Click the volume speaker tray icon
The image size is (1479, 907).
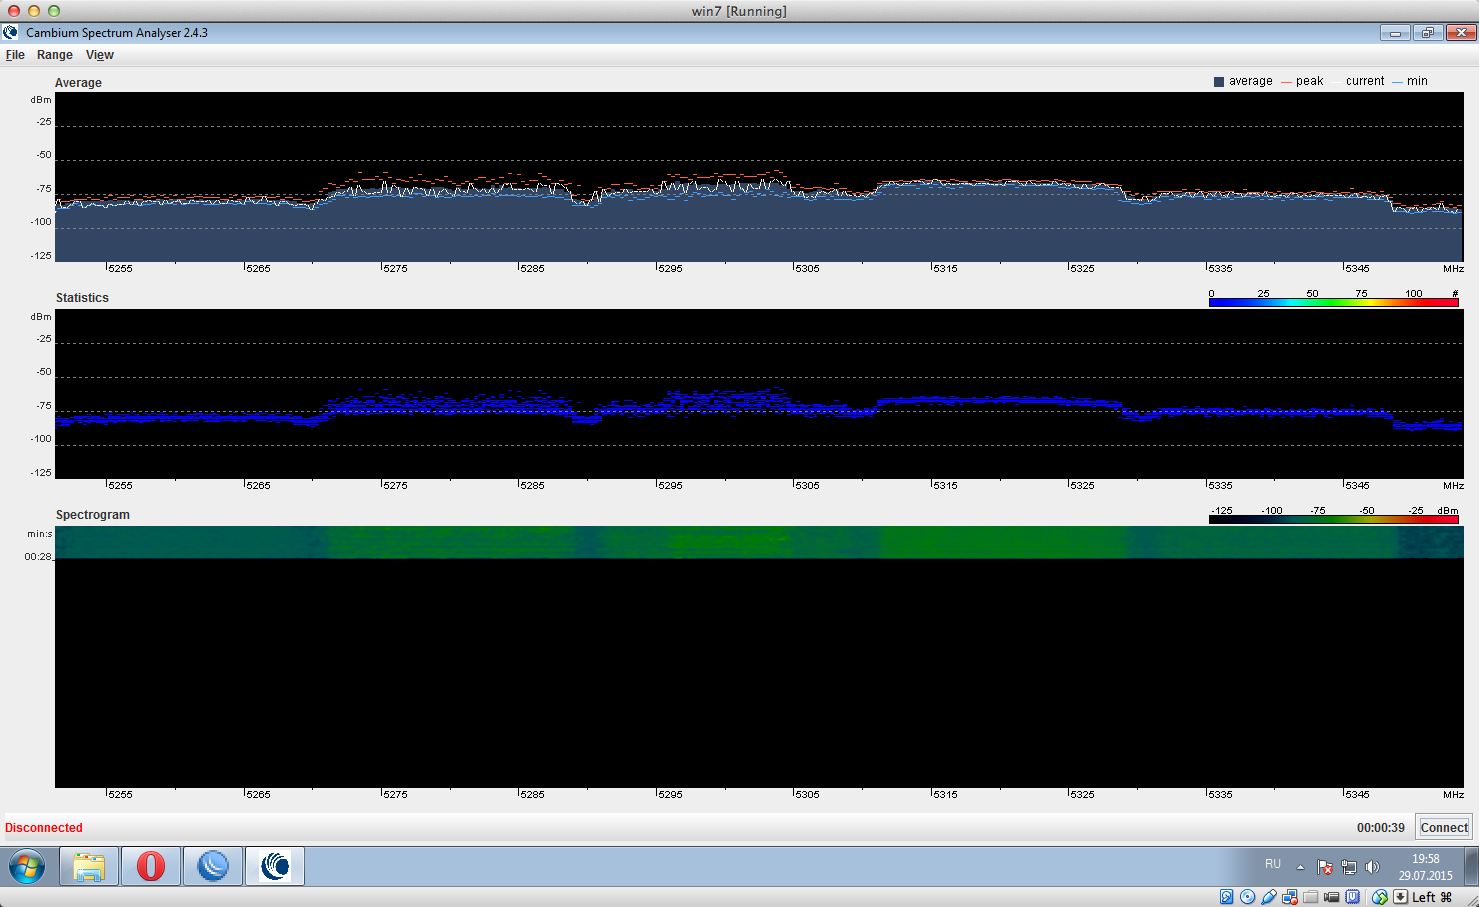tap(1372, 867)
